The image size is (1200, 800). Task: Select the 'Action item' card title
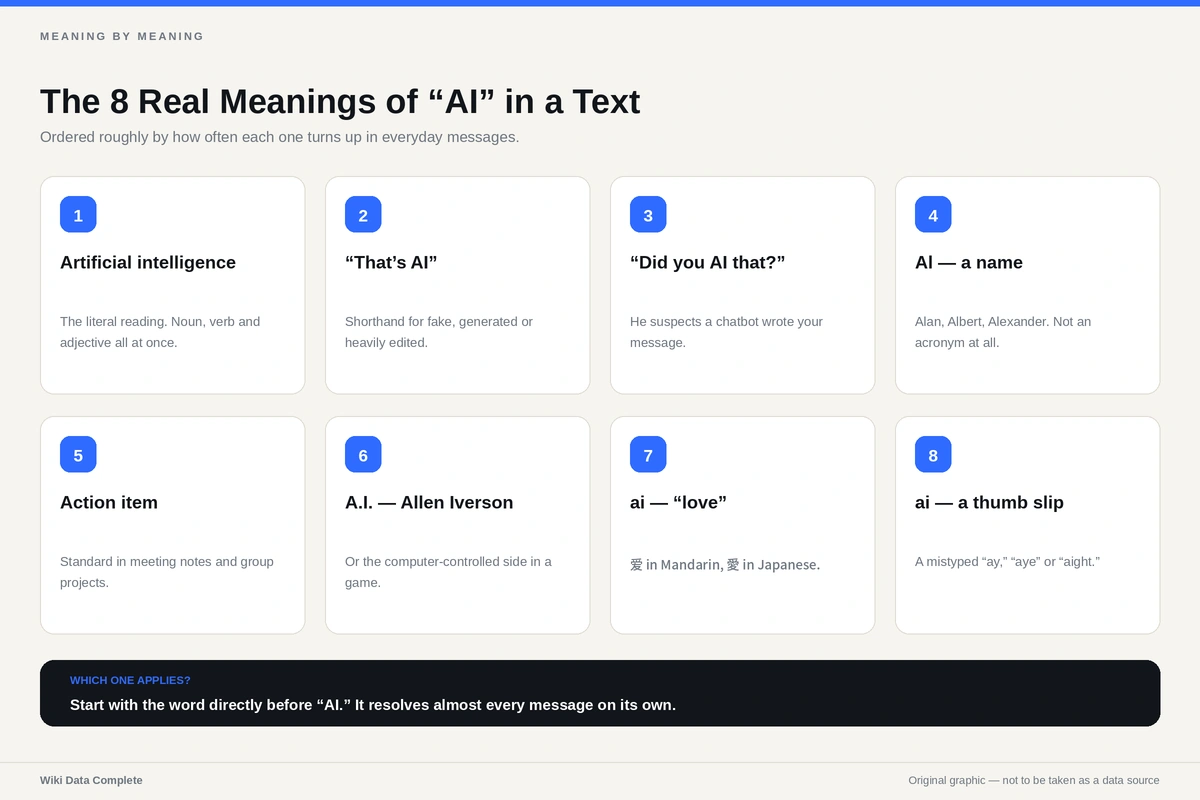[x=109, y=503]
